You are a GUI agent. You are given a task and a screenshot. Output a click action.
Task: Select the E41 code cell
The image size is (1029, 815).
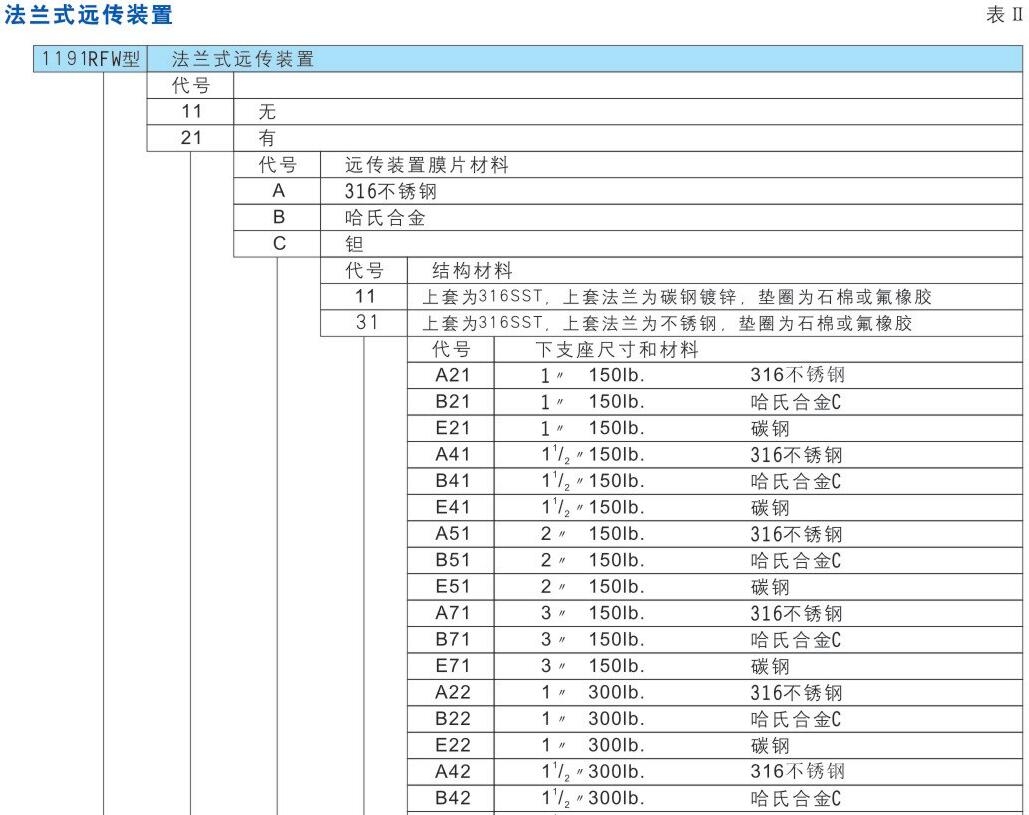[452, 508]
